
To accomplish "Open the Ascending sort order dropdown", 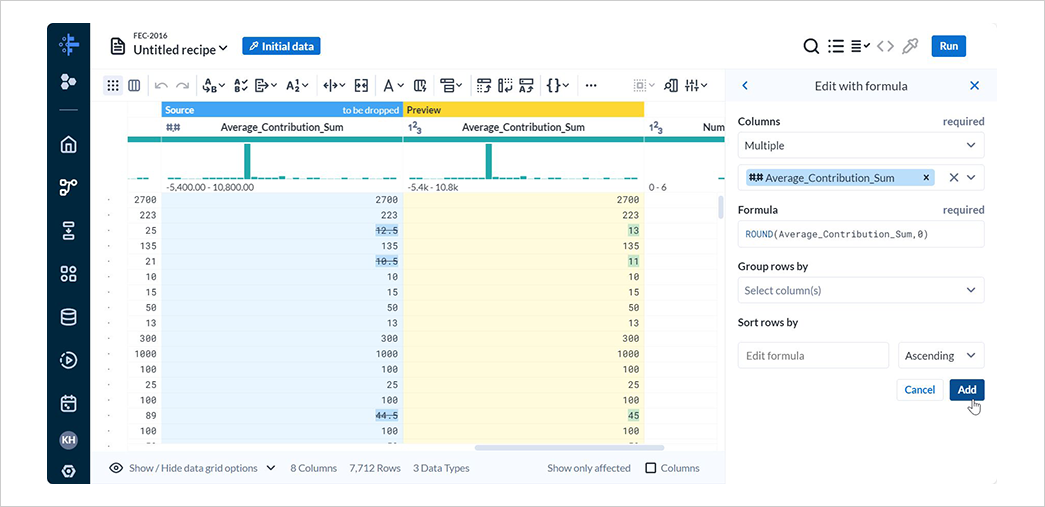I will (941, 356).
